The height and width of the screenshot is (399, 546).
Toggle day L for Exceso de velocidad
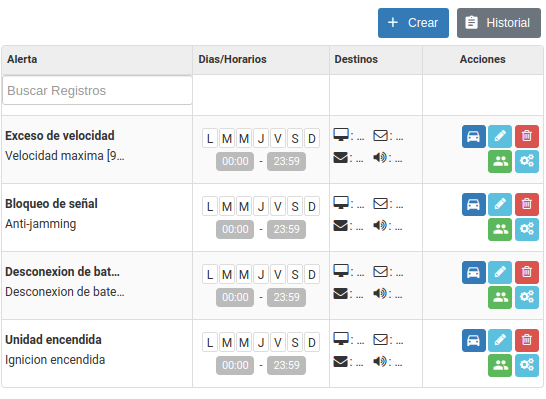[210, 139]
